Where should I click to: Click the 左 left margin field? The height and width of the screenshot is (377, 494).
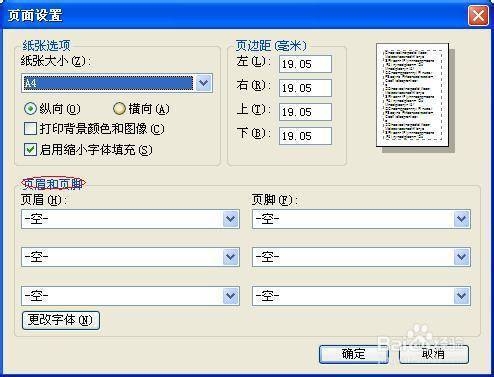(x=305, y=64)
